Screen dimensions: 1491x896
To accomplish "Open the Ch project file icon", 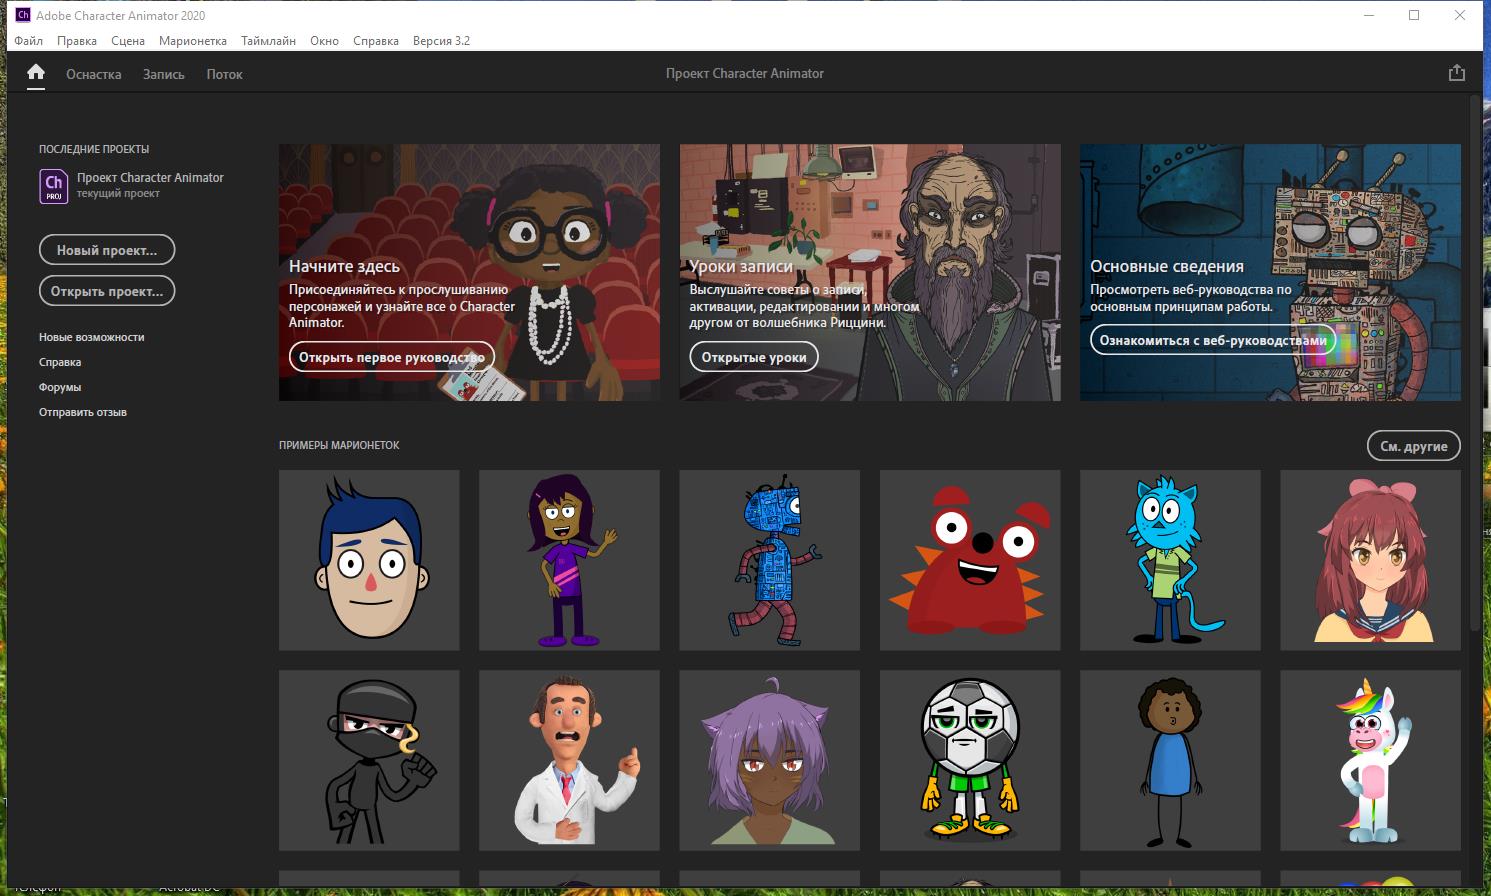I will 53,186.
